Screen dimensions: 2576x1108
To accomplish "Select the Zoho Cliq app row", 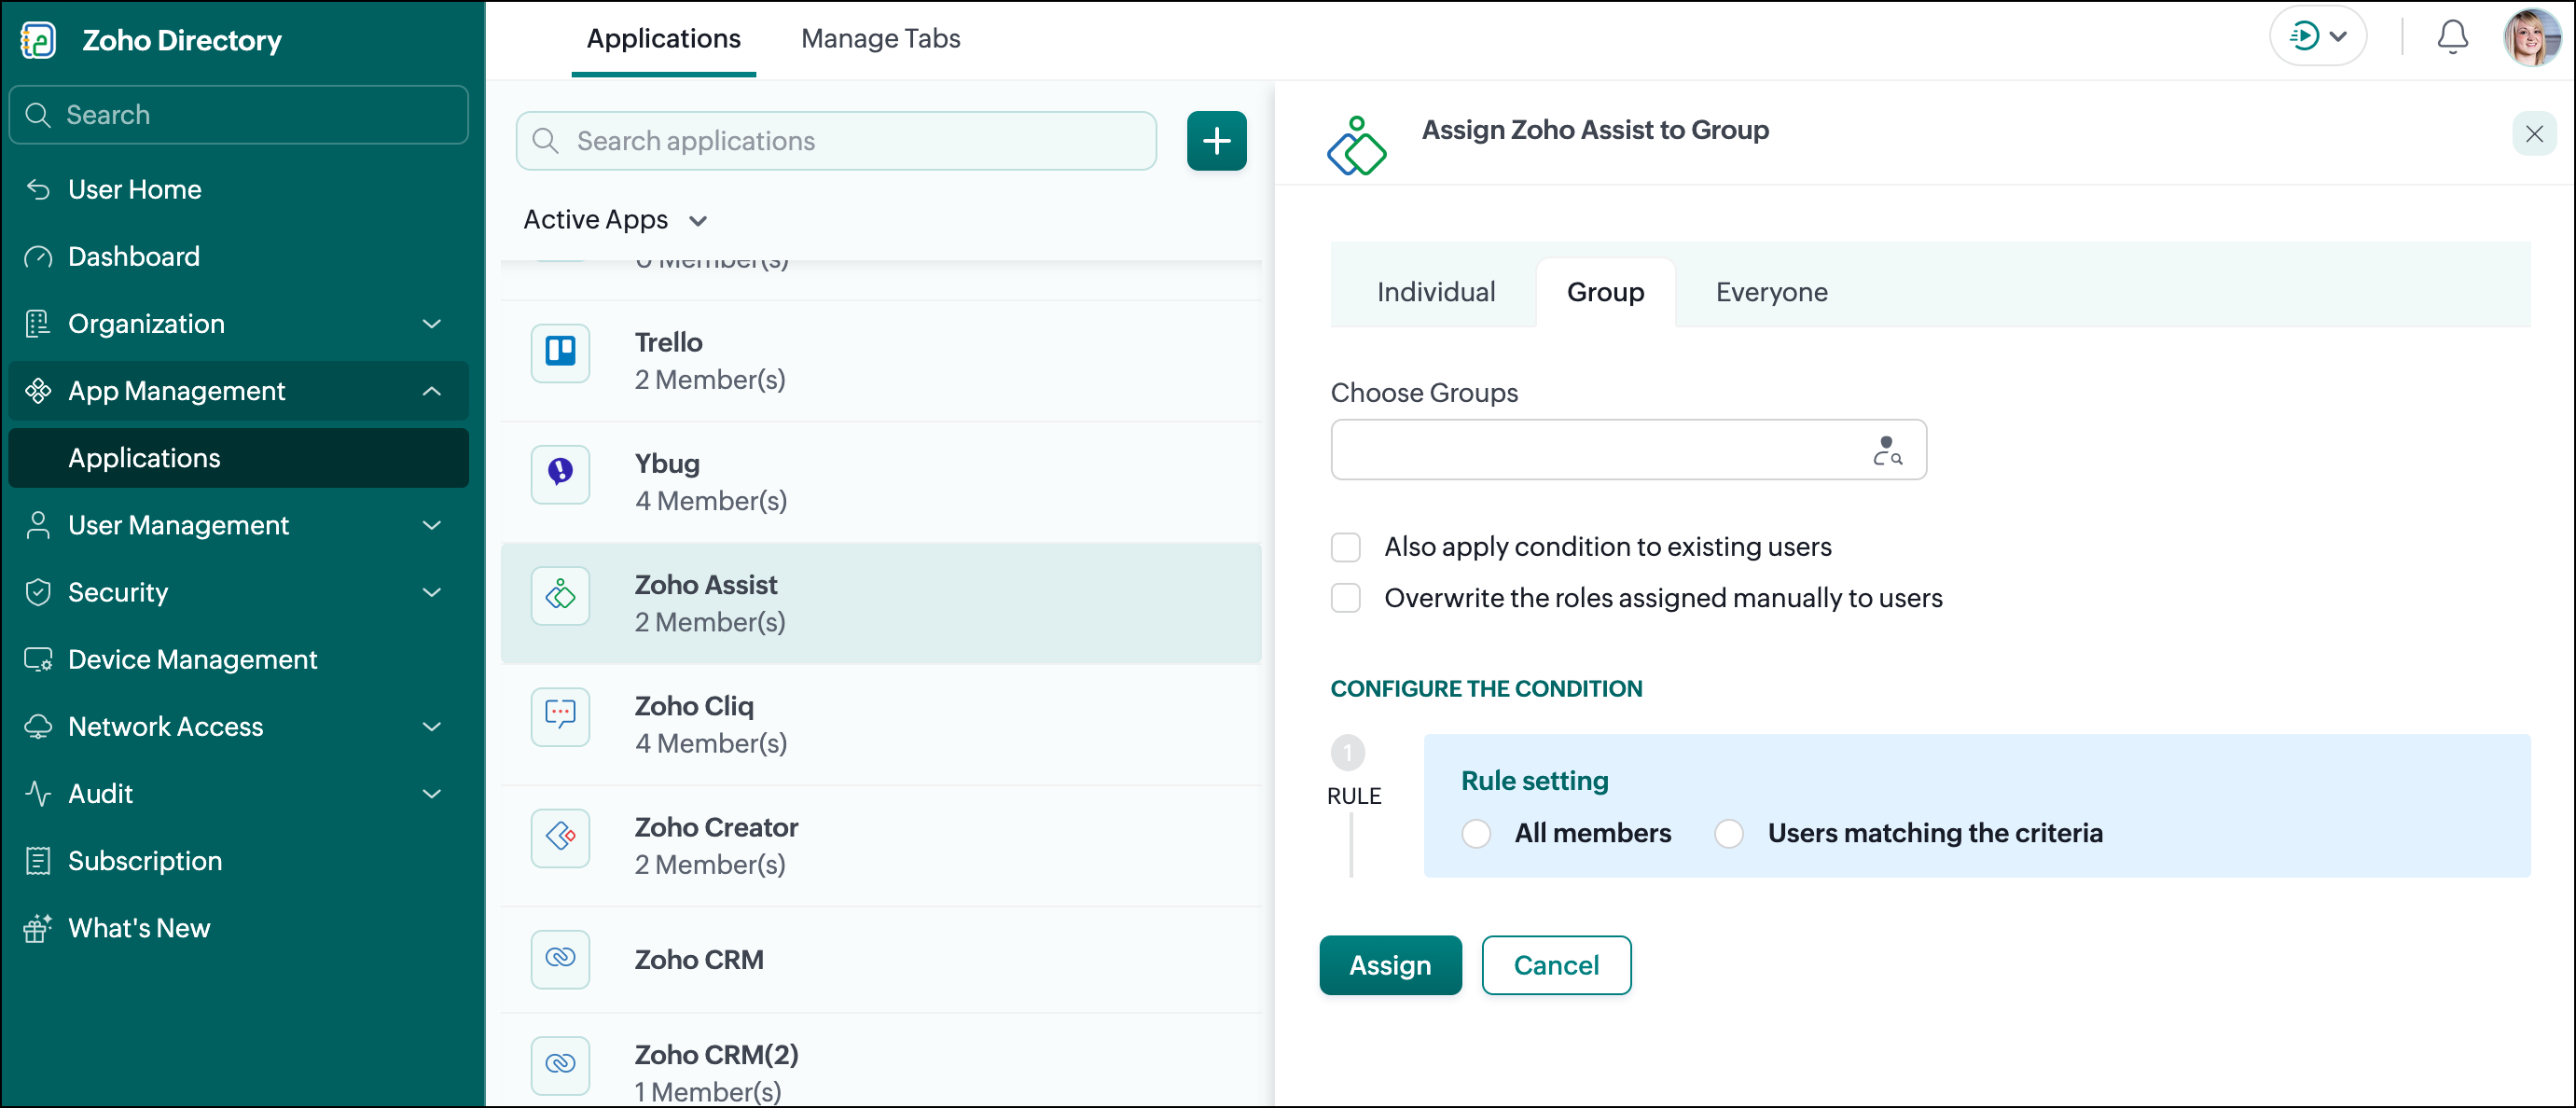I will coord(880,725).
